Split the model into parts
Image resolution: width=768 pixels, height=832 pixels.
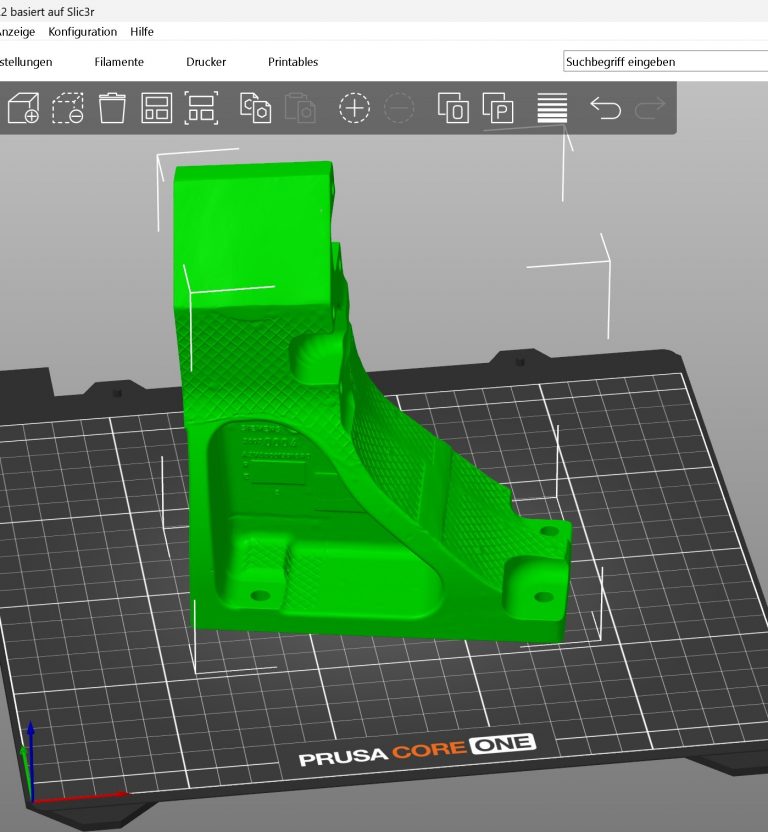click(x=497, y=107)
